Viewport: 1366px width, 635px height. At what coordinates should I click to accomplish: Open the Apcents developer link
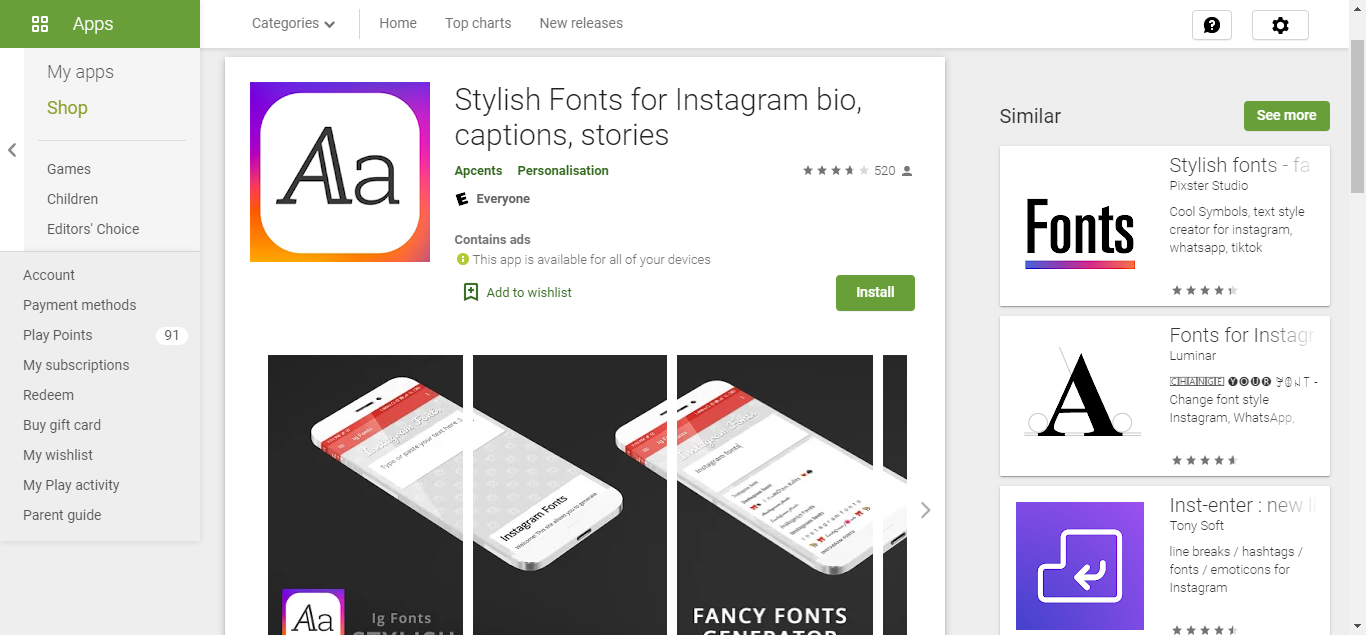click(x=478, y=170)
